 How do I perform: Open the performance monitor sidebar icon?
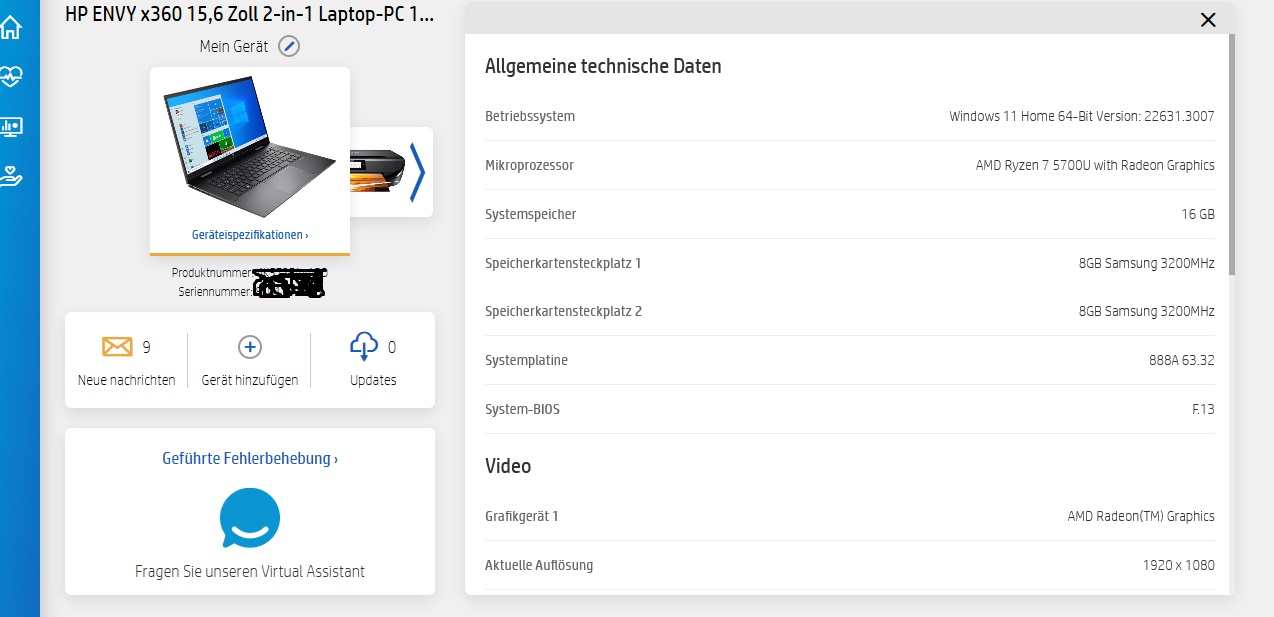(11, 127)
